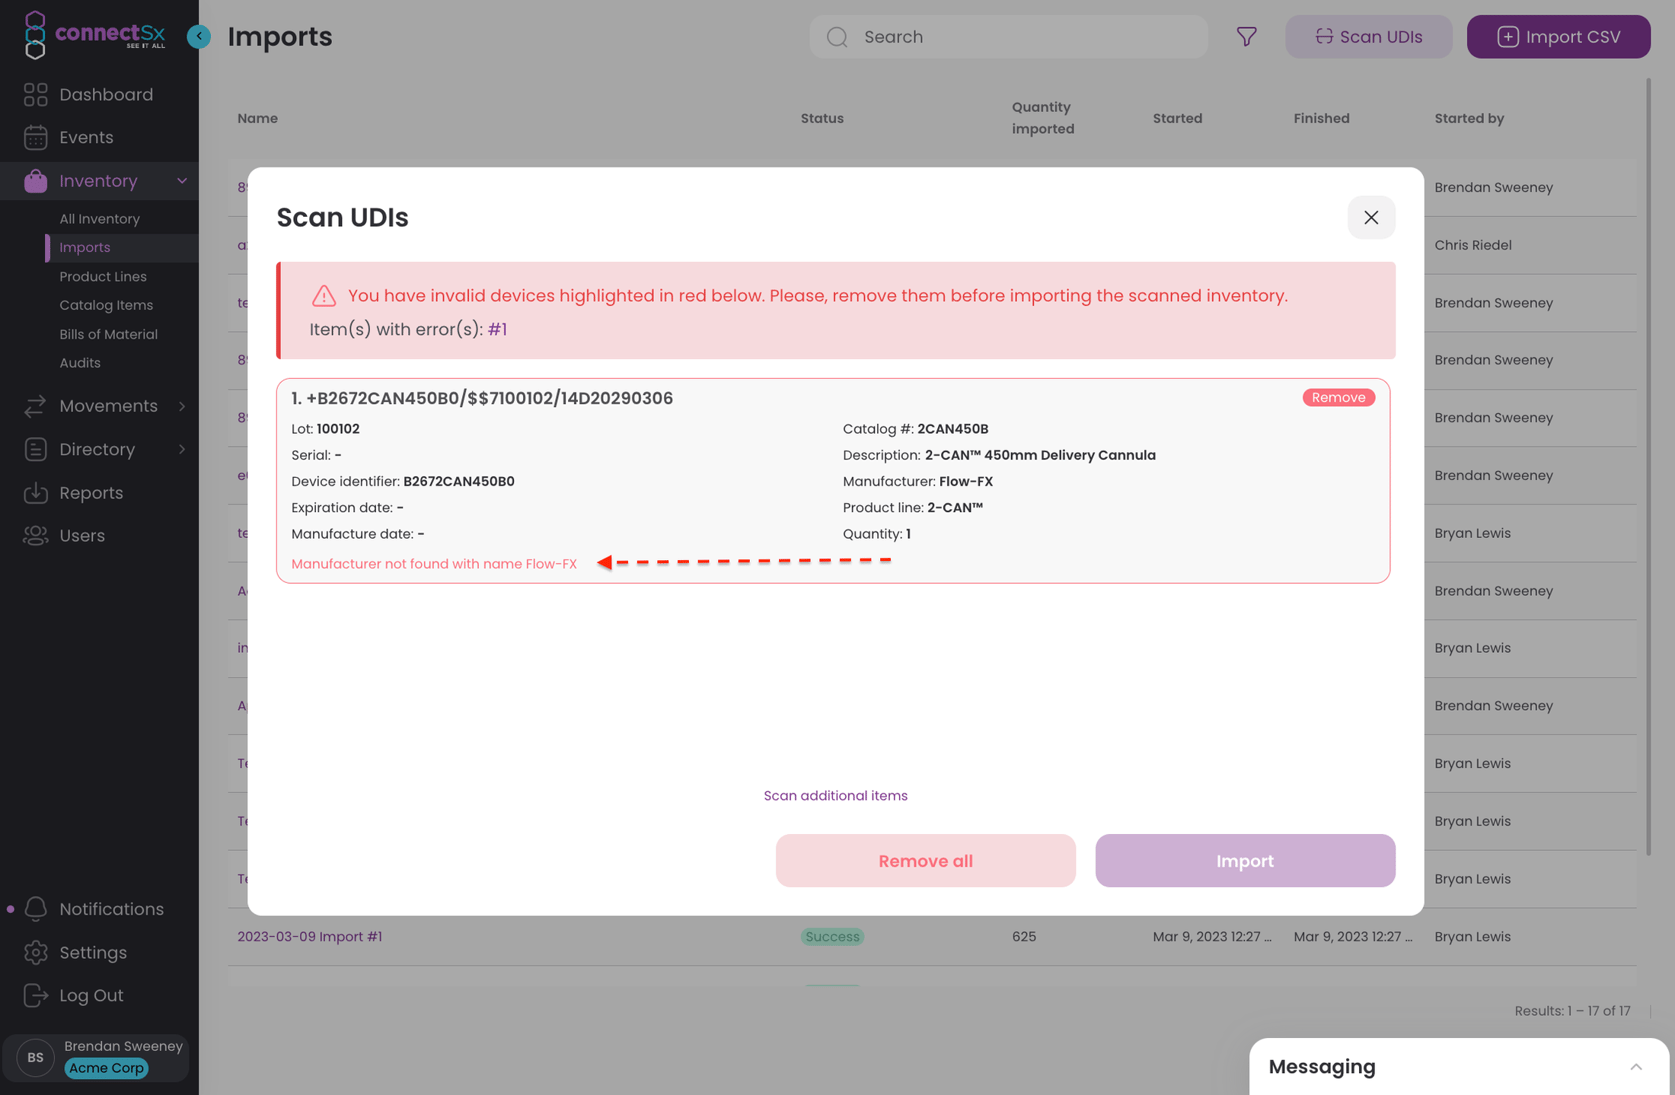This screenshot has width=1675, height=1095.
Task: Click the Scan additional items link
Action: coord(835,795)
